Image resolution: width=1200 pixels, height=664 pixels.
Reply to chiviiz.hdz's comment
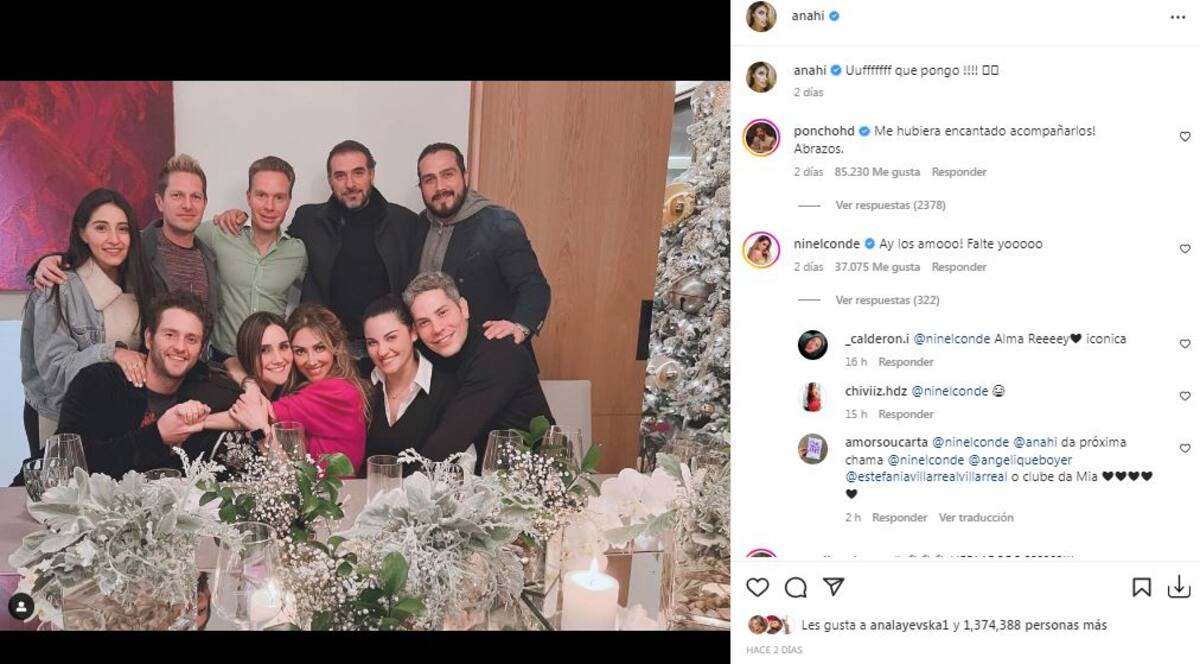click(906, 414)
